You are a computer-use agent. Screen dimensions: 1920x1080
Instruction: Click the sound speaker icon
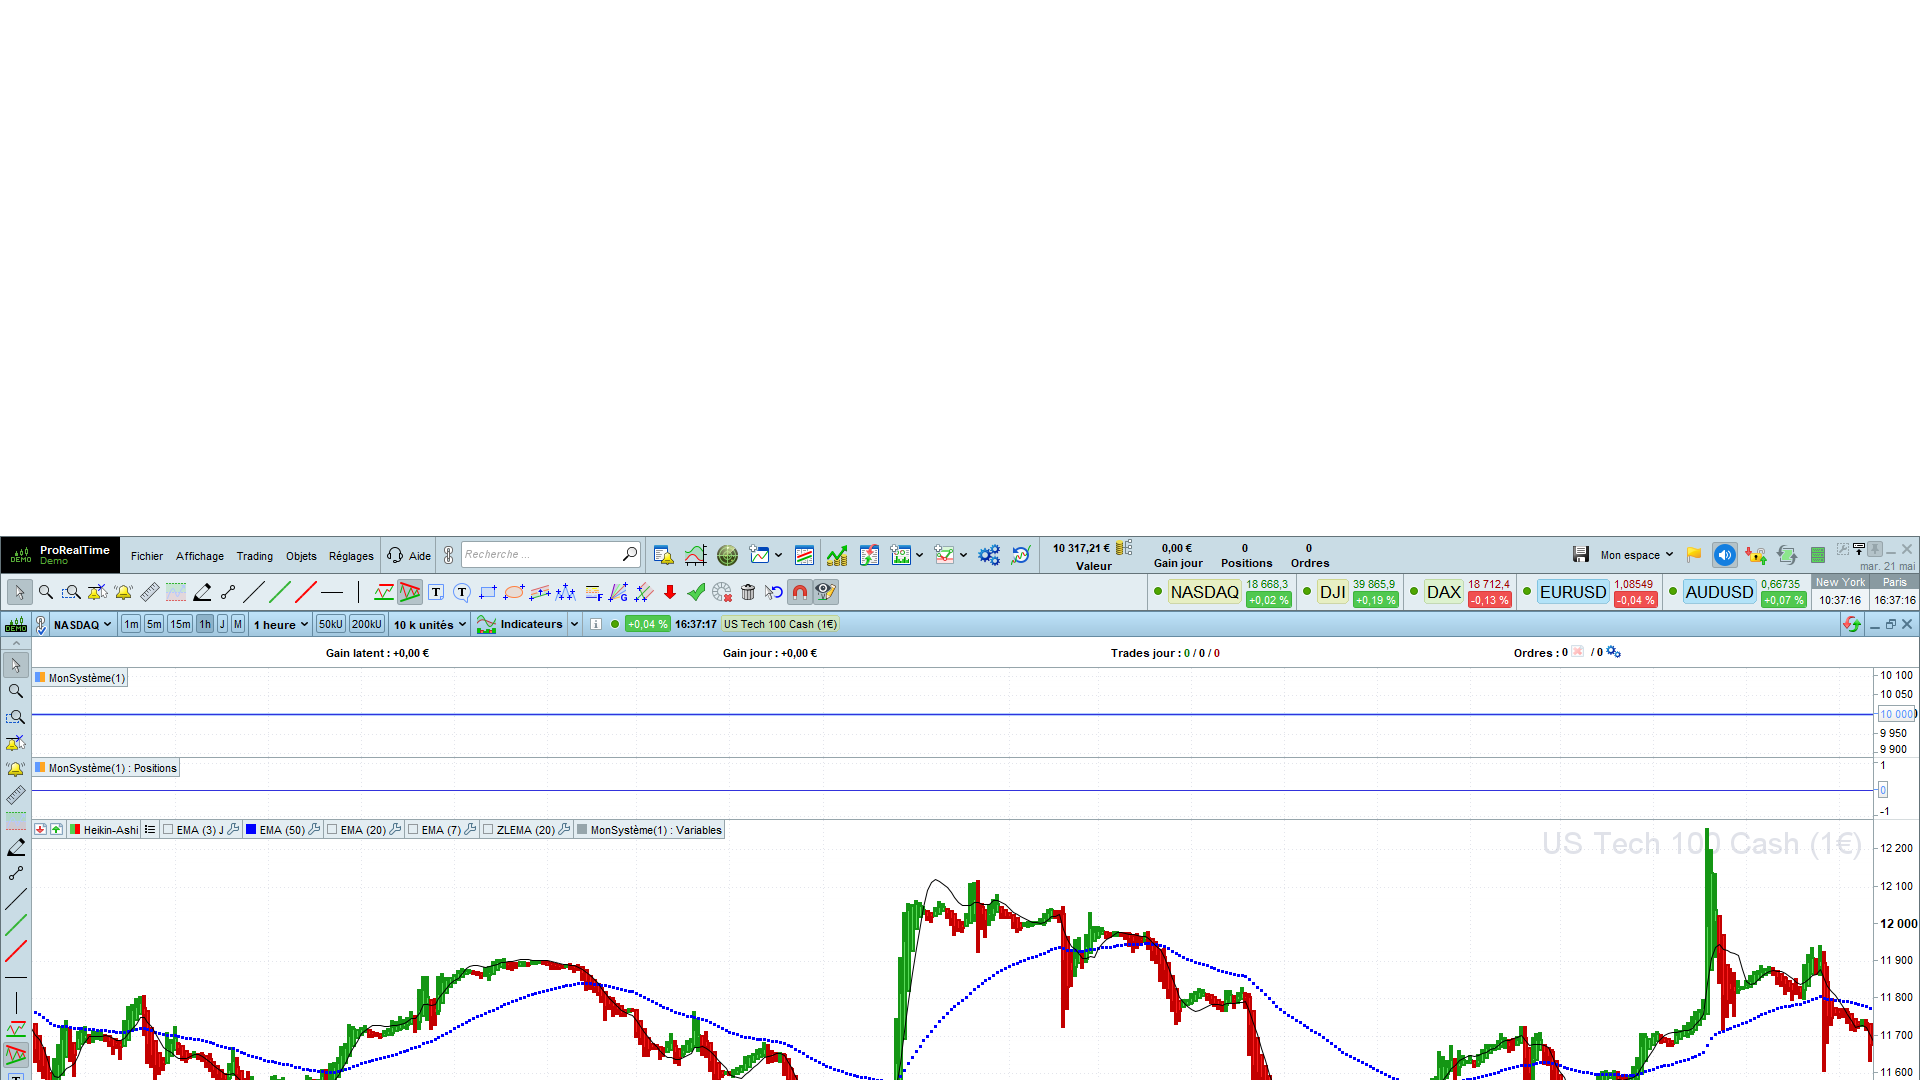pos(1724,555)
